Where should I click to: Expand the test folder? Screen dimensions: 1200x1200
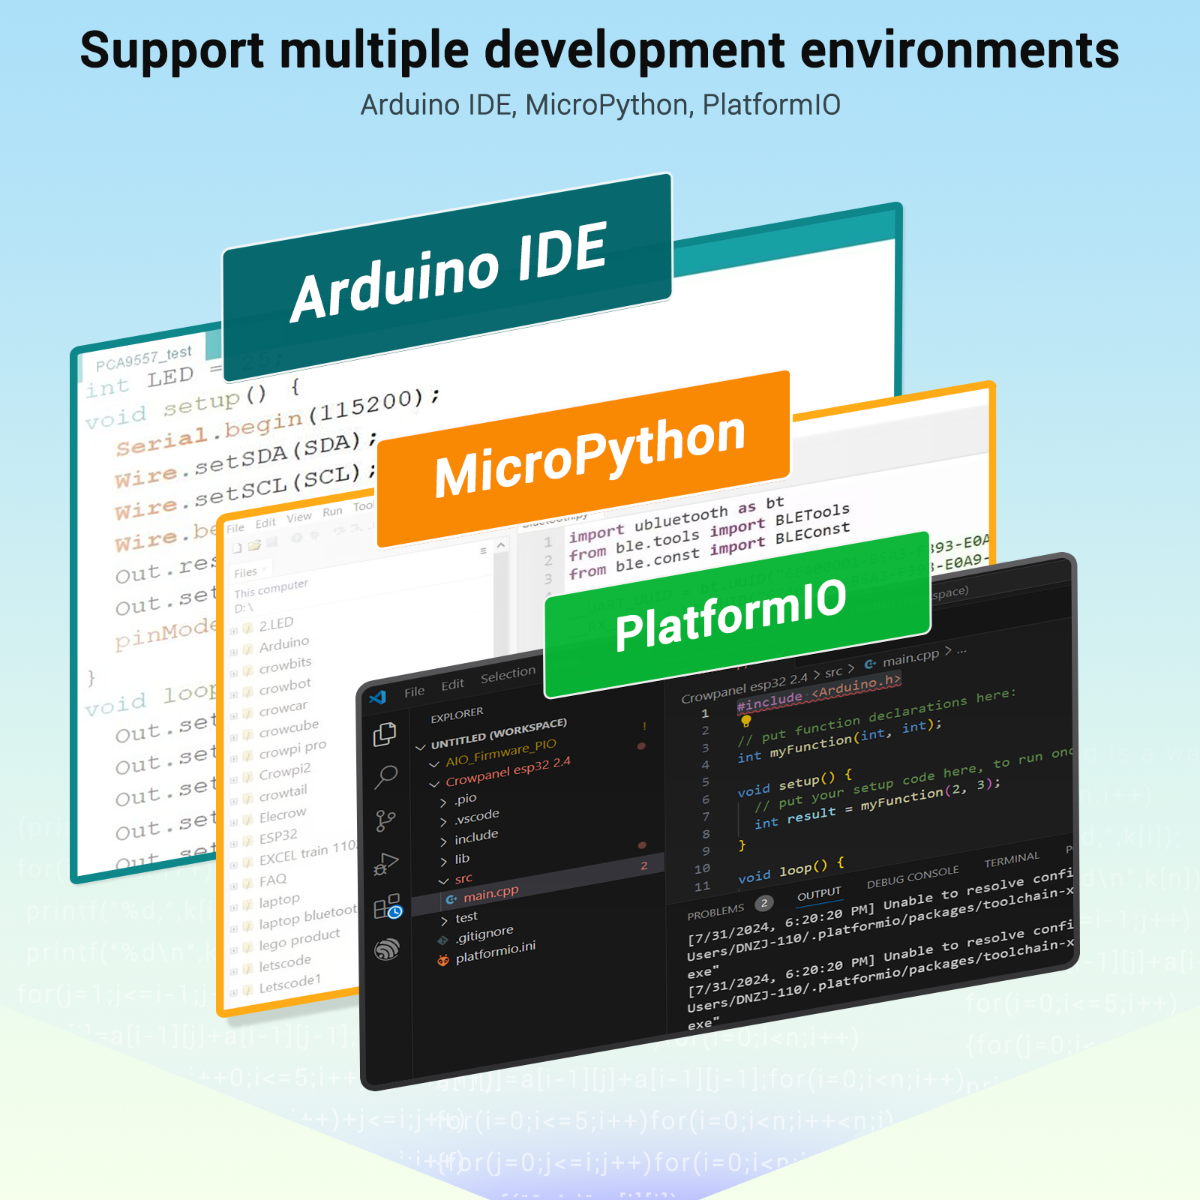point(444,920)
